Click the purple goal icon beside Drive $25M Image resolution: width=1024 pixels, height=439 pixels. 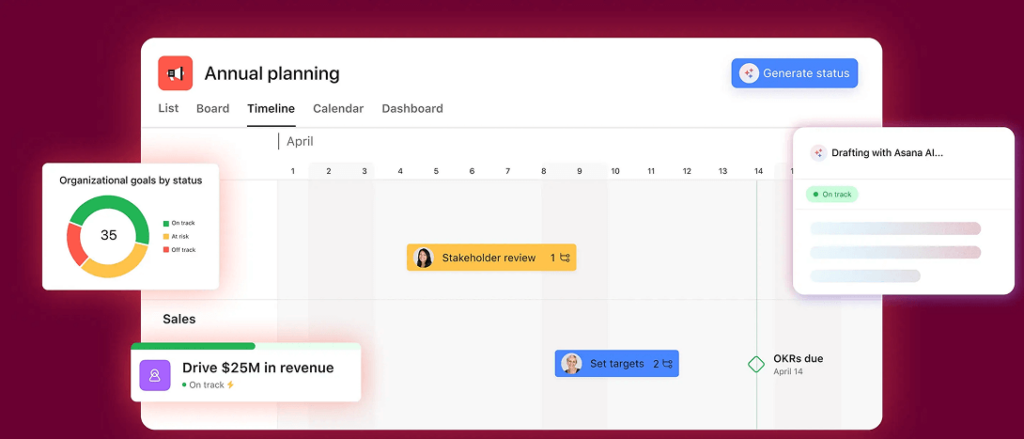click(x=155, y=376)
